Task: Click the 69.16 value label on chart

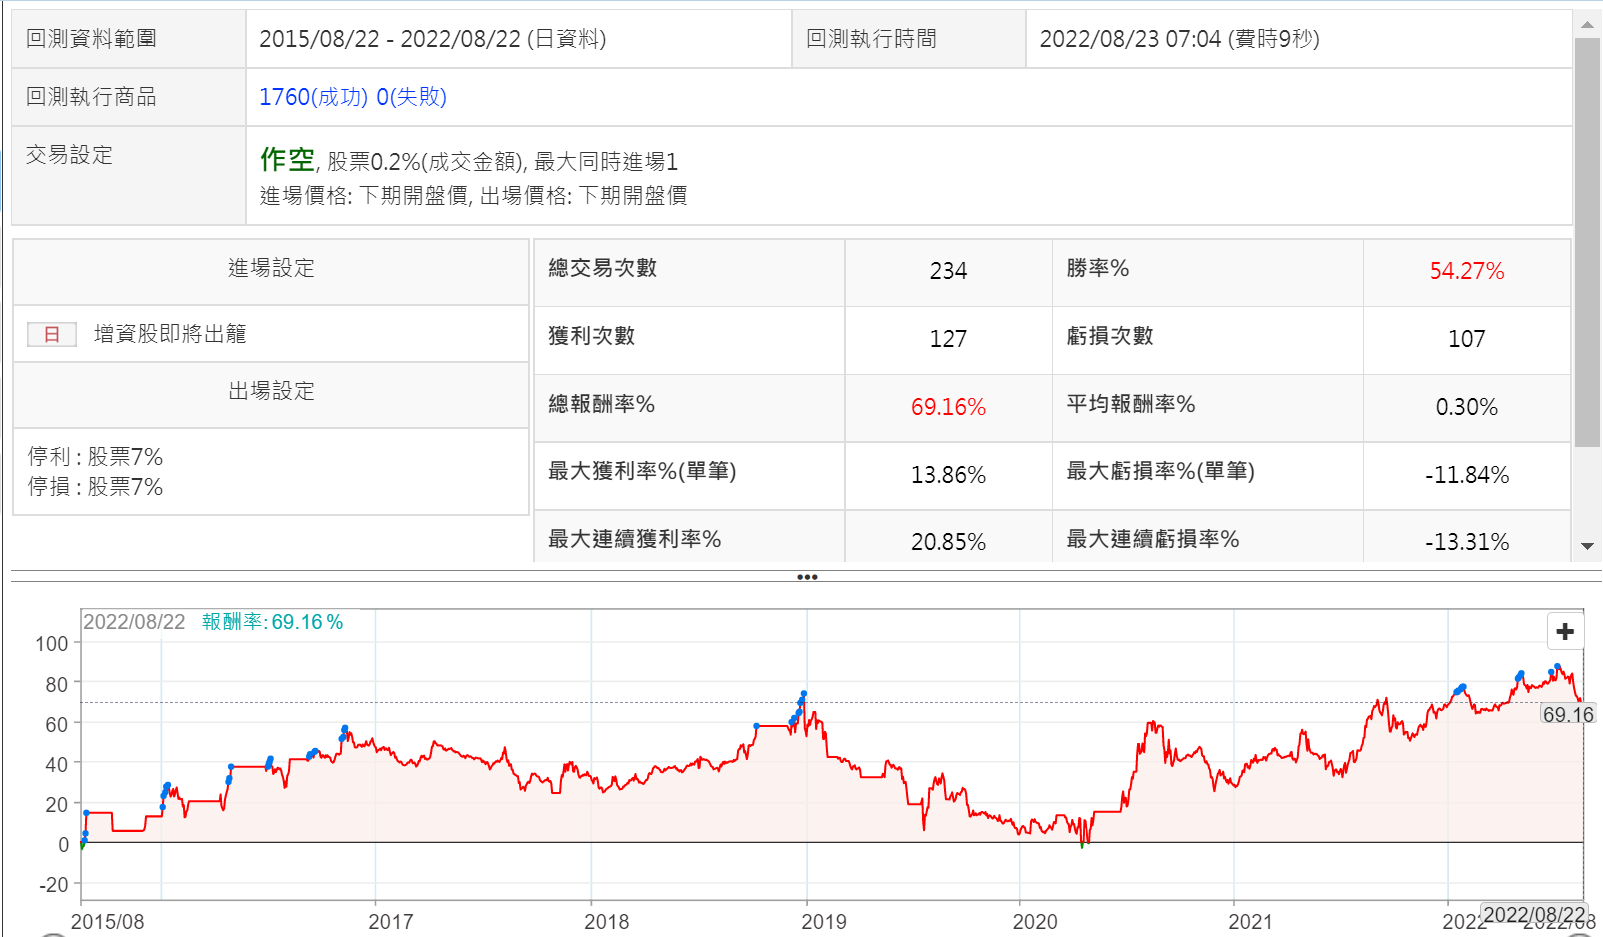Action: pos(1567,714)
